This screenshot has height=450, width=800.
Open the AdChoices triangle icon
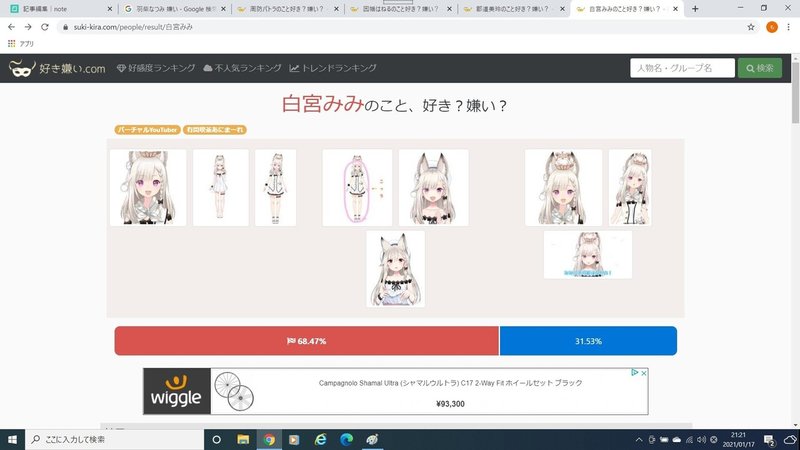coord(635,373)
